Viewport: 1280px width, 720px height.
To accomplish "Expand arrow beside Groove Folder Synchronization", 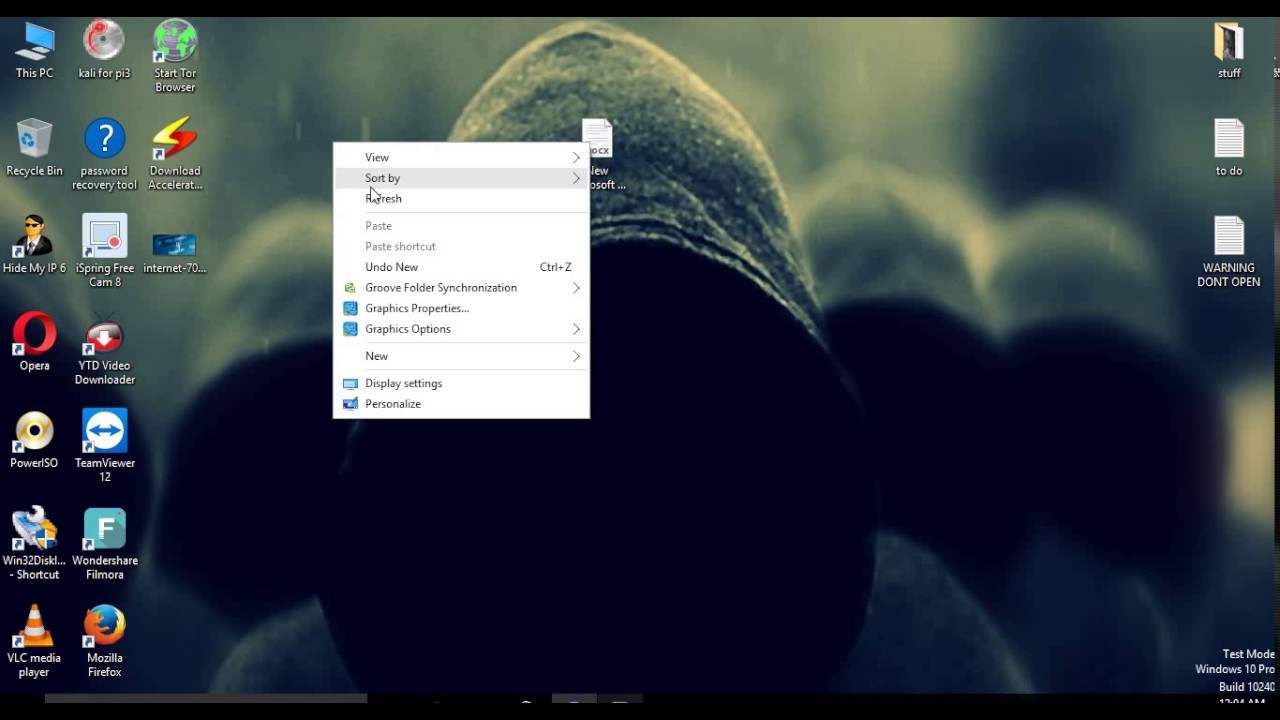I will pos(576,288).
